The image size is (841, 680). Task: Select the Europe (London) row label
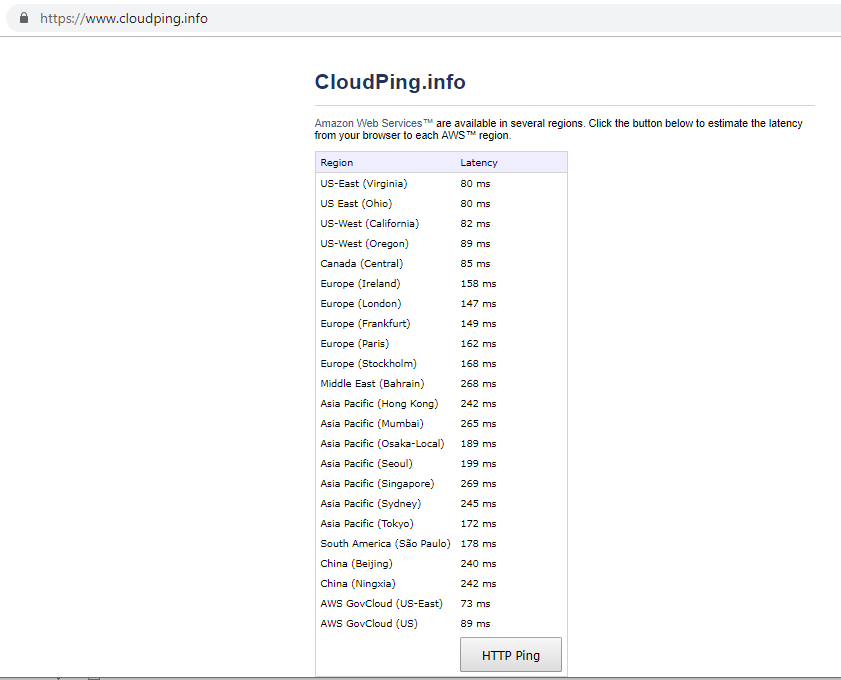point(360,304)
